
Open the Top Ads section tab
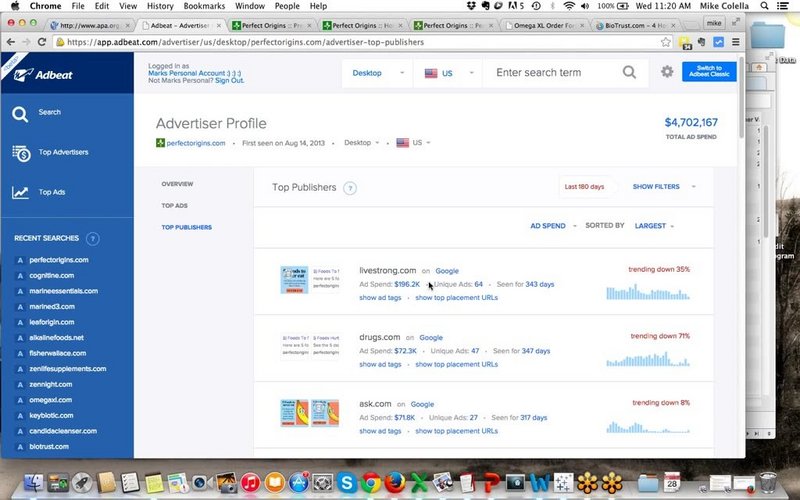click(x=174, y=206)
